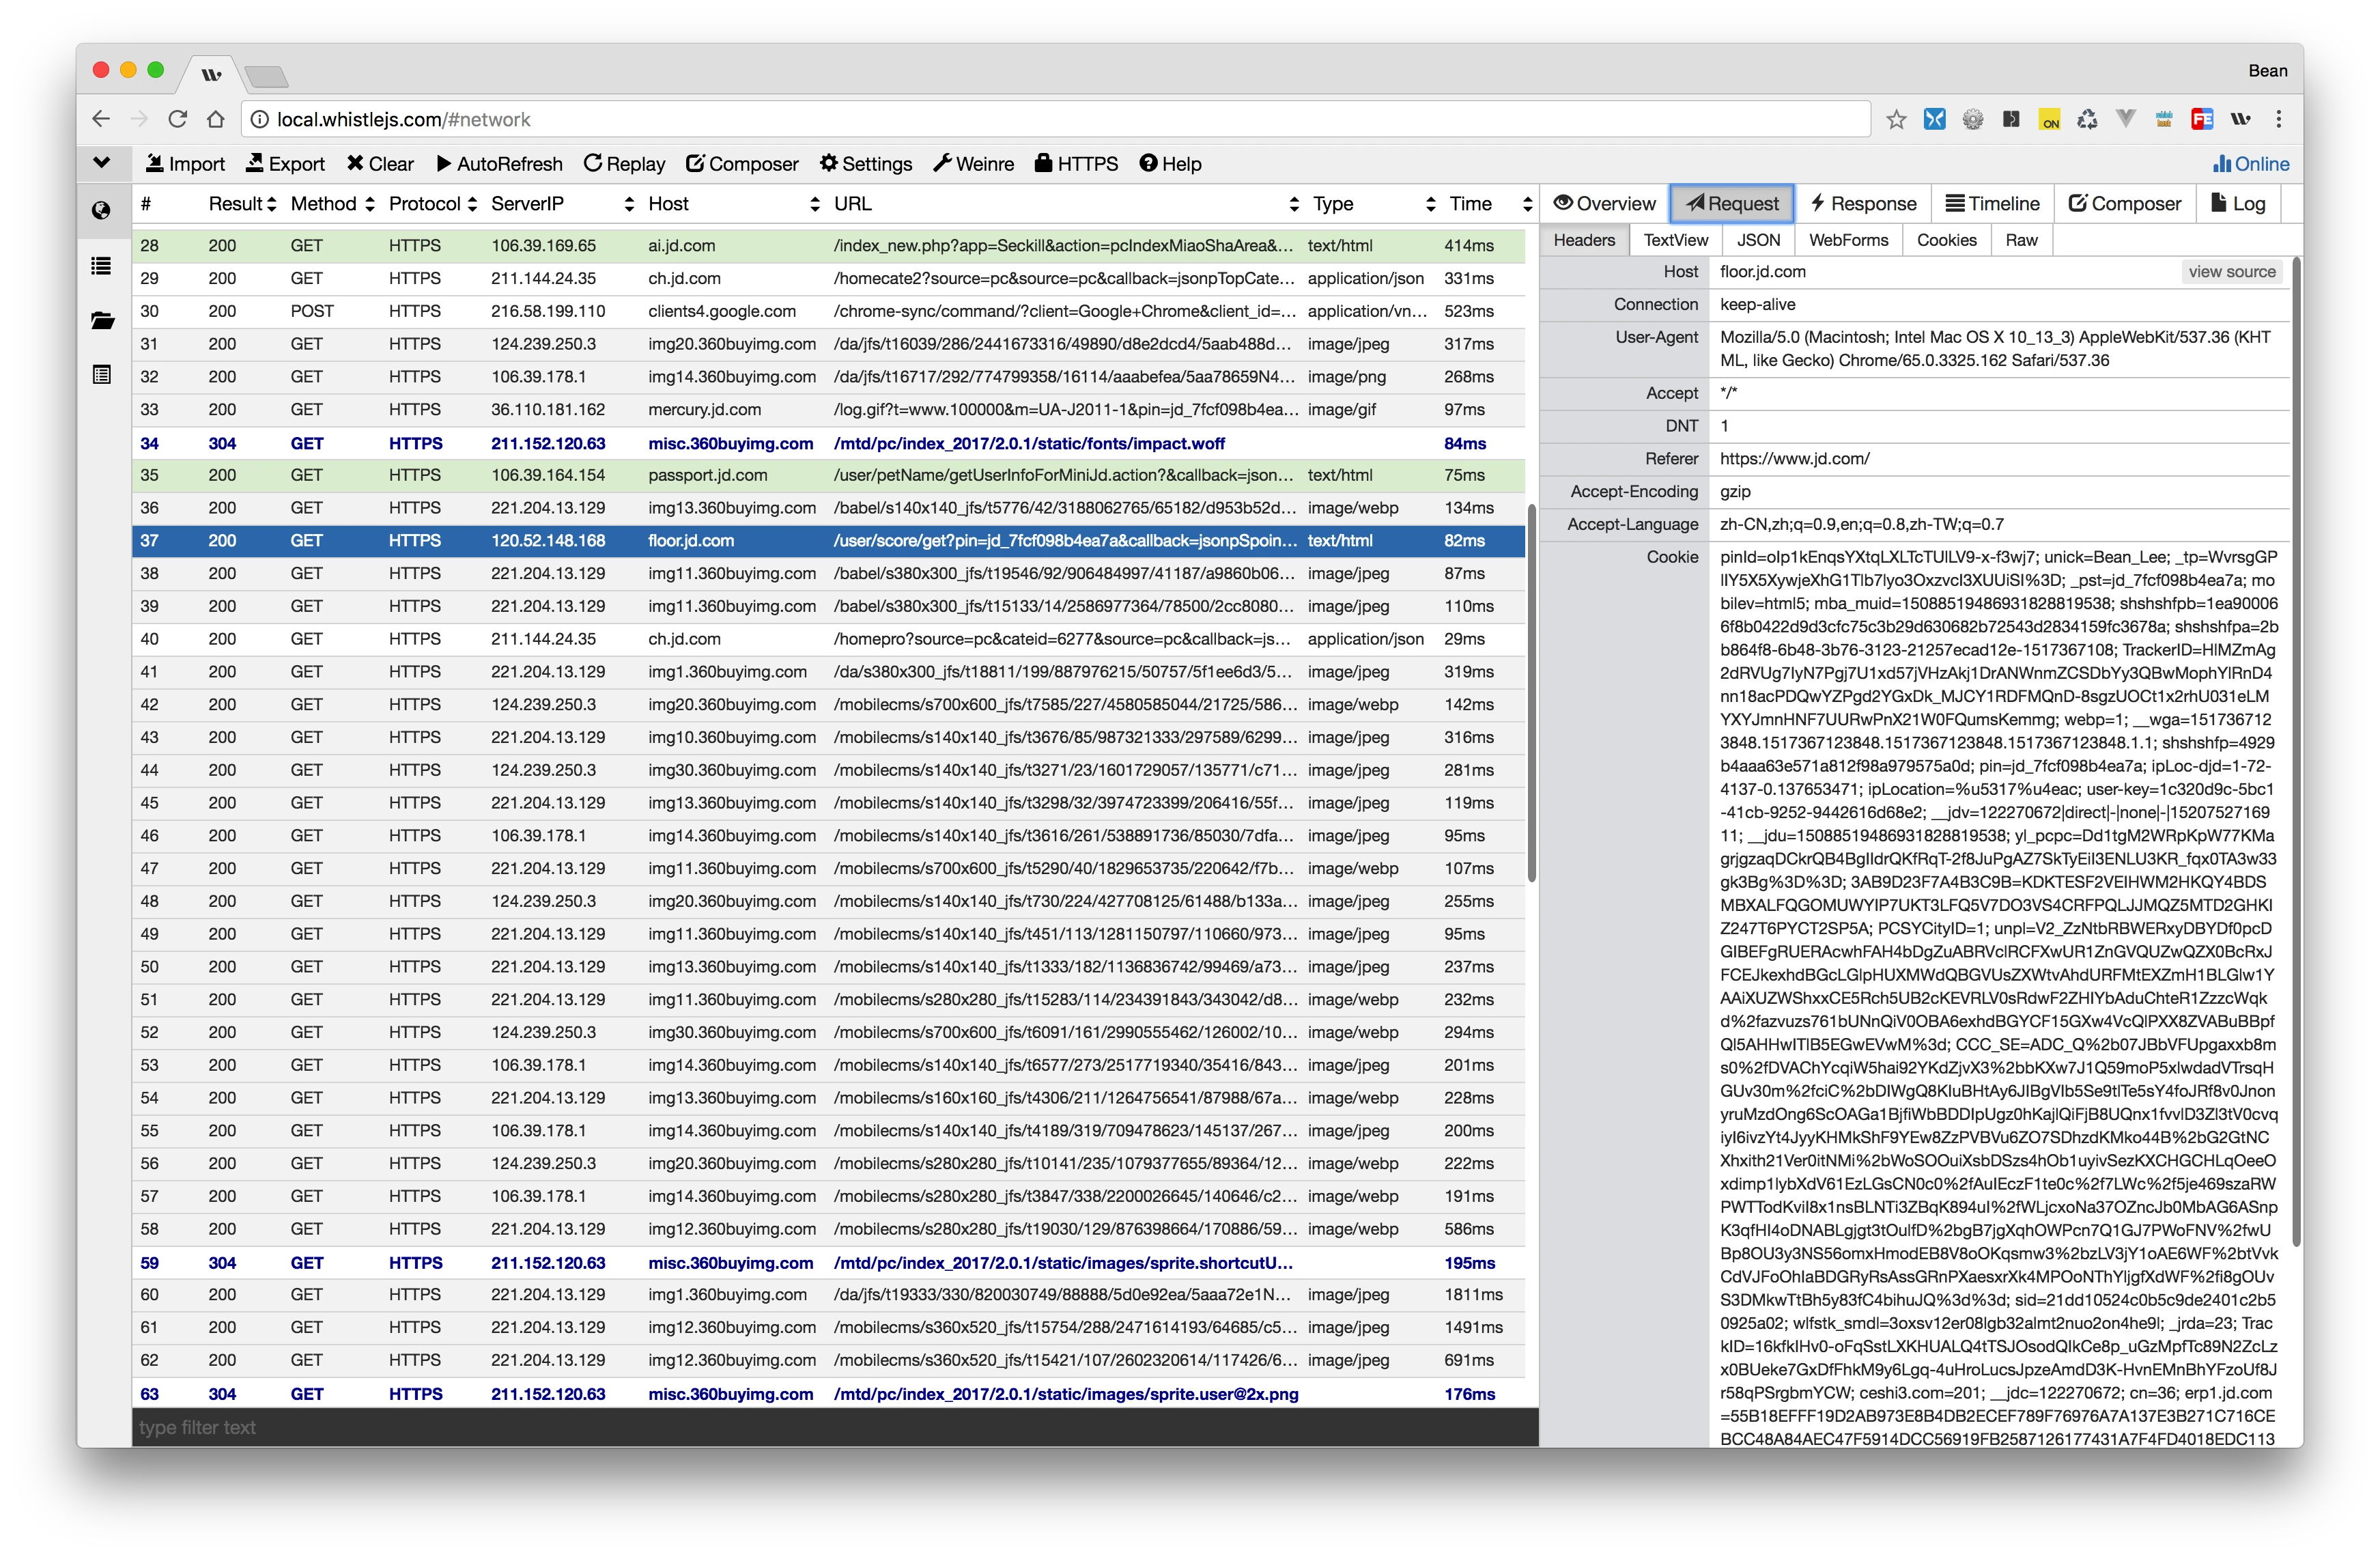This screenshot has height=1557, width=2380.
Task: Open the Chrome three-dot menu
Action: point(2278,119)
